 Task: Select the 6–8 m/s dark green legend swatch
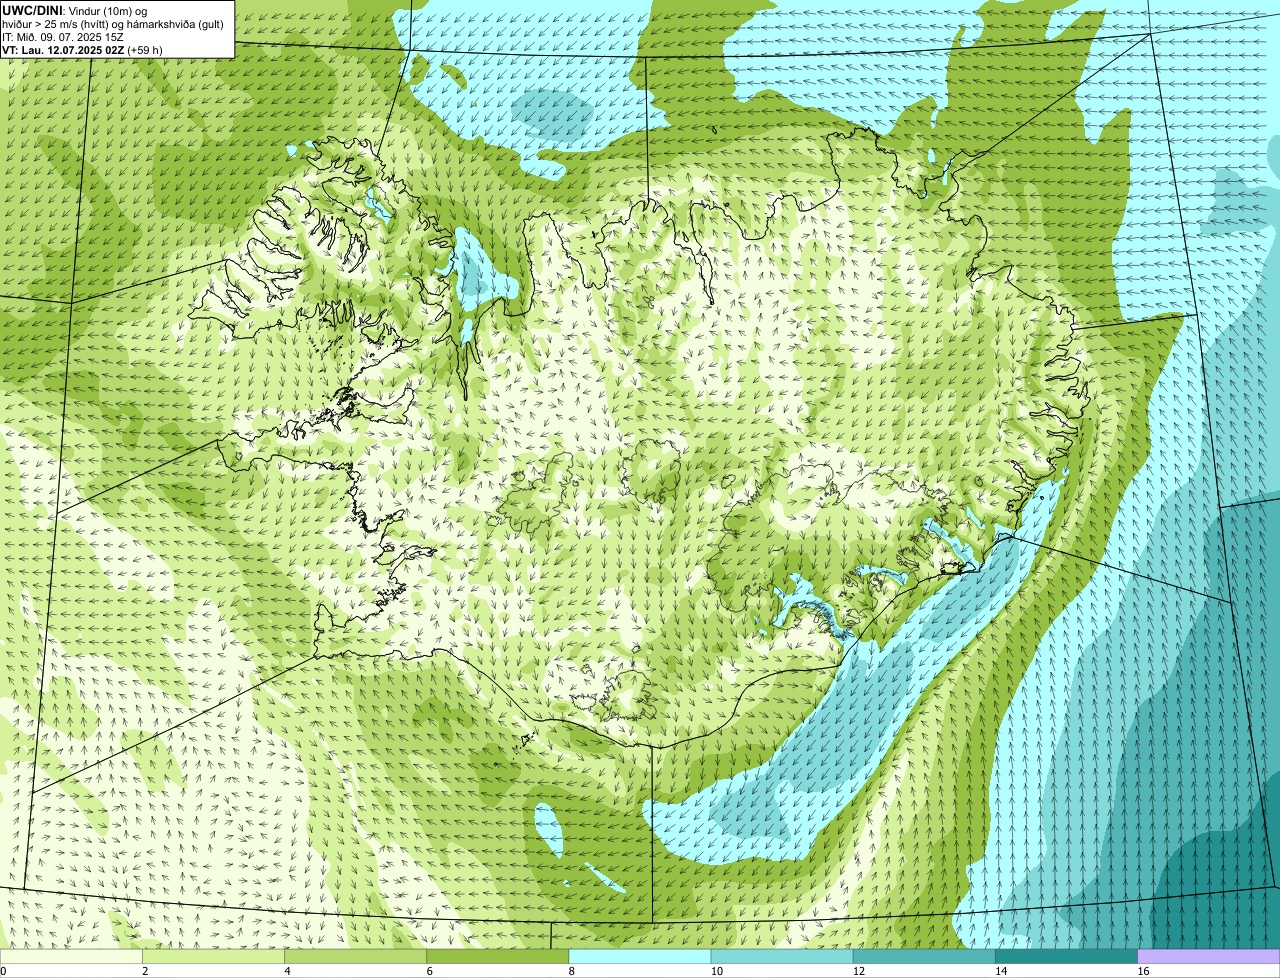pos(498,956)
